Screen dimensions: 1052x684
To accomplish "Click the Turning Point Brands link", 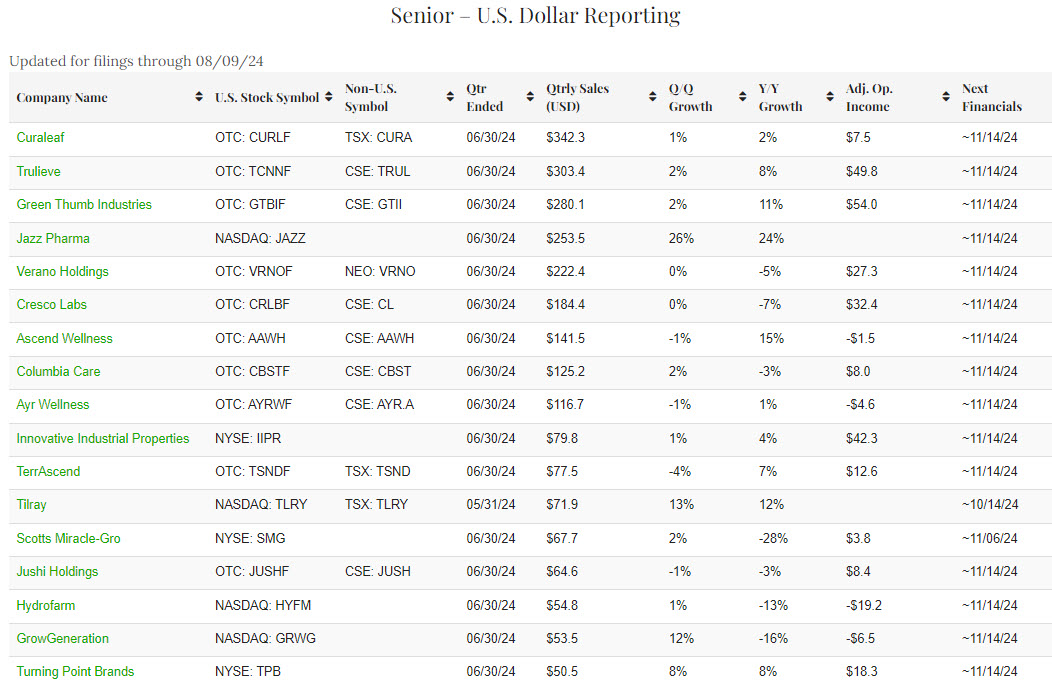I will pyautogui.click(x=75, y=671).
